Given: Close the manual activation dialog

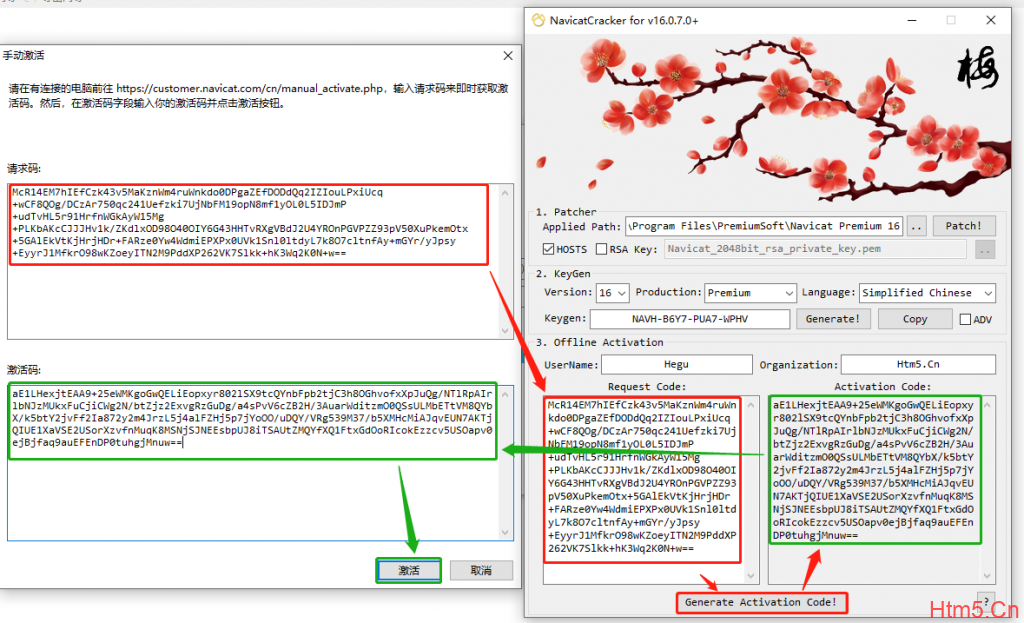Looking at the screenshot, I should coord(508,56).
